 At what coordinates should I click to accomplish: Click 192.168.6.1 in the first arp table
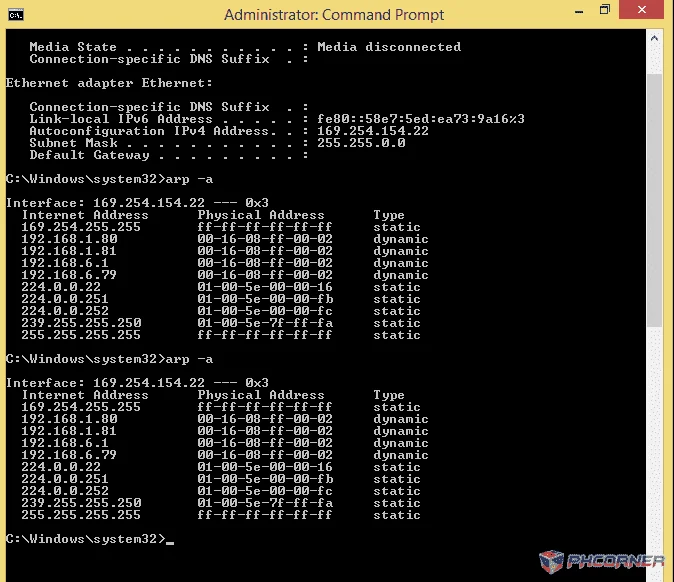tap(65, 263)
